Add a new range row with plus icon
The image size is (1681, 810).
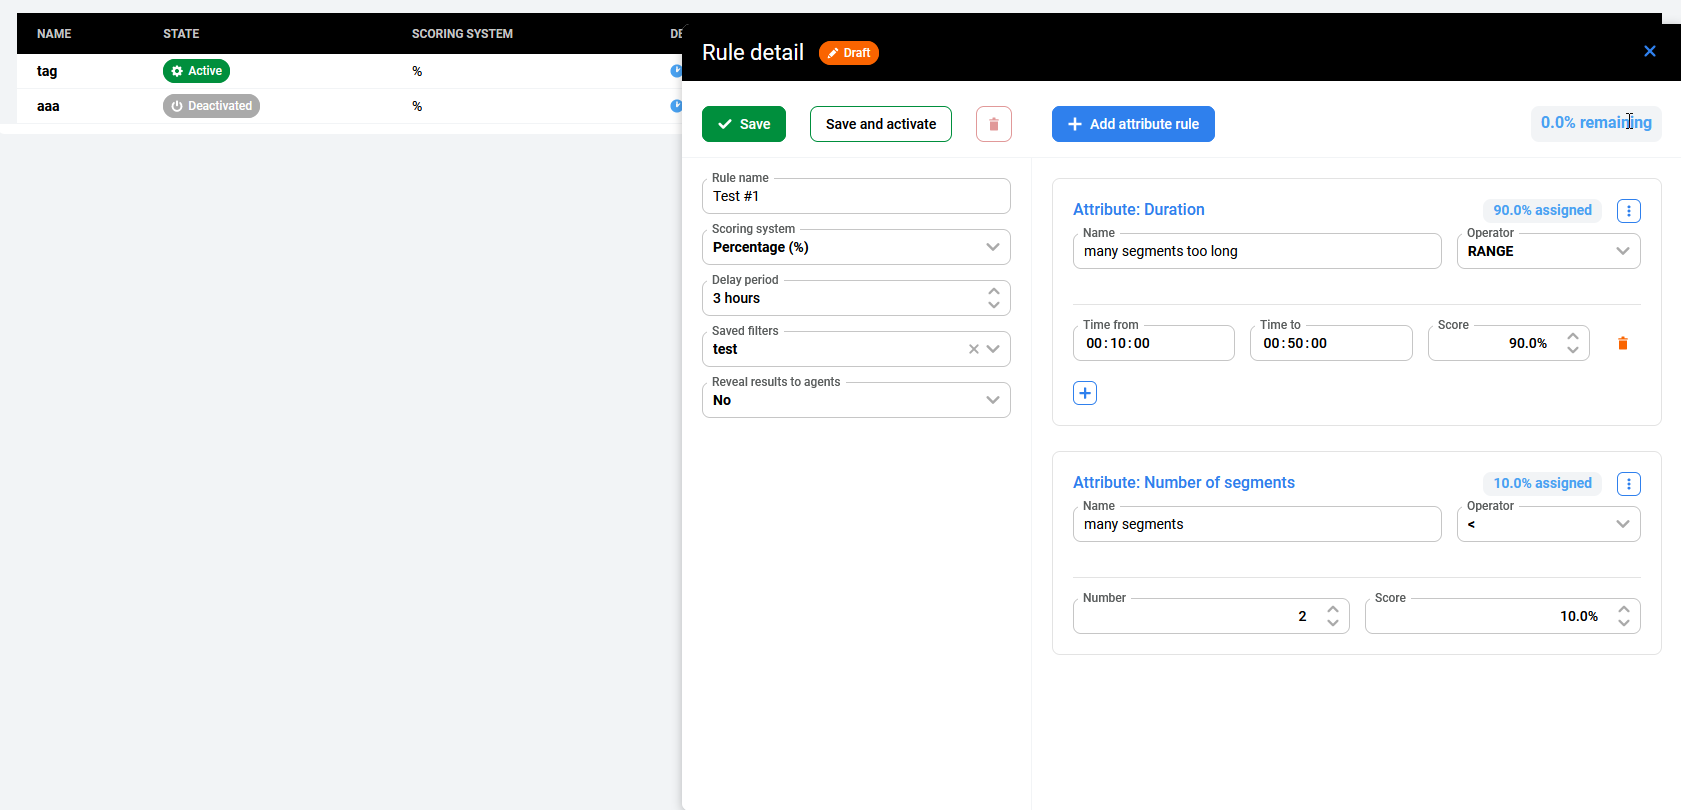pyautogui.click(x=1085, y=393)
